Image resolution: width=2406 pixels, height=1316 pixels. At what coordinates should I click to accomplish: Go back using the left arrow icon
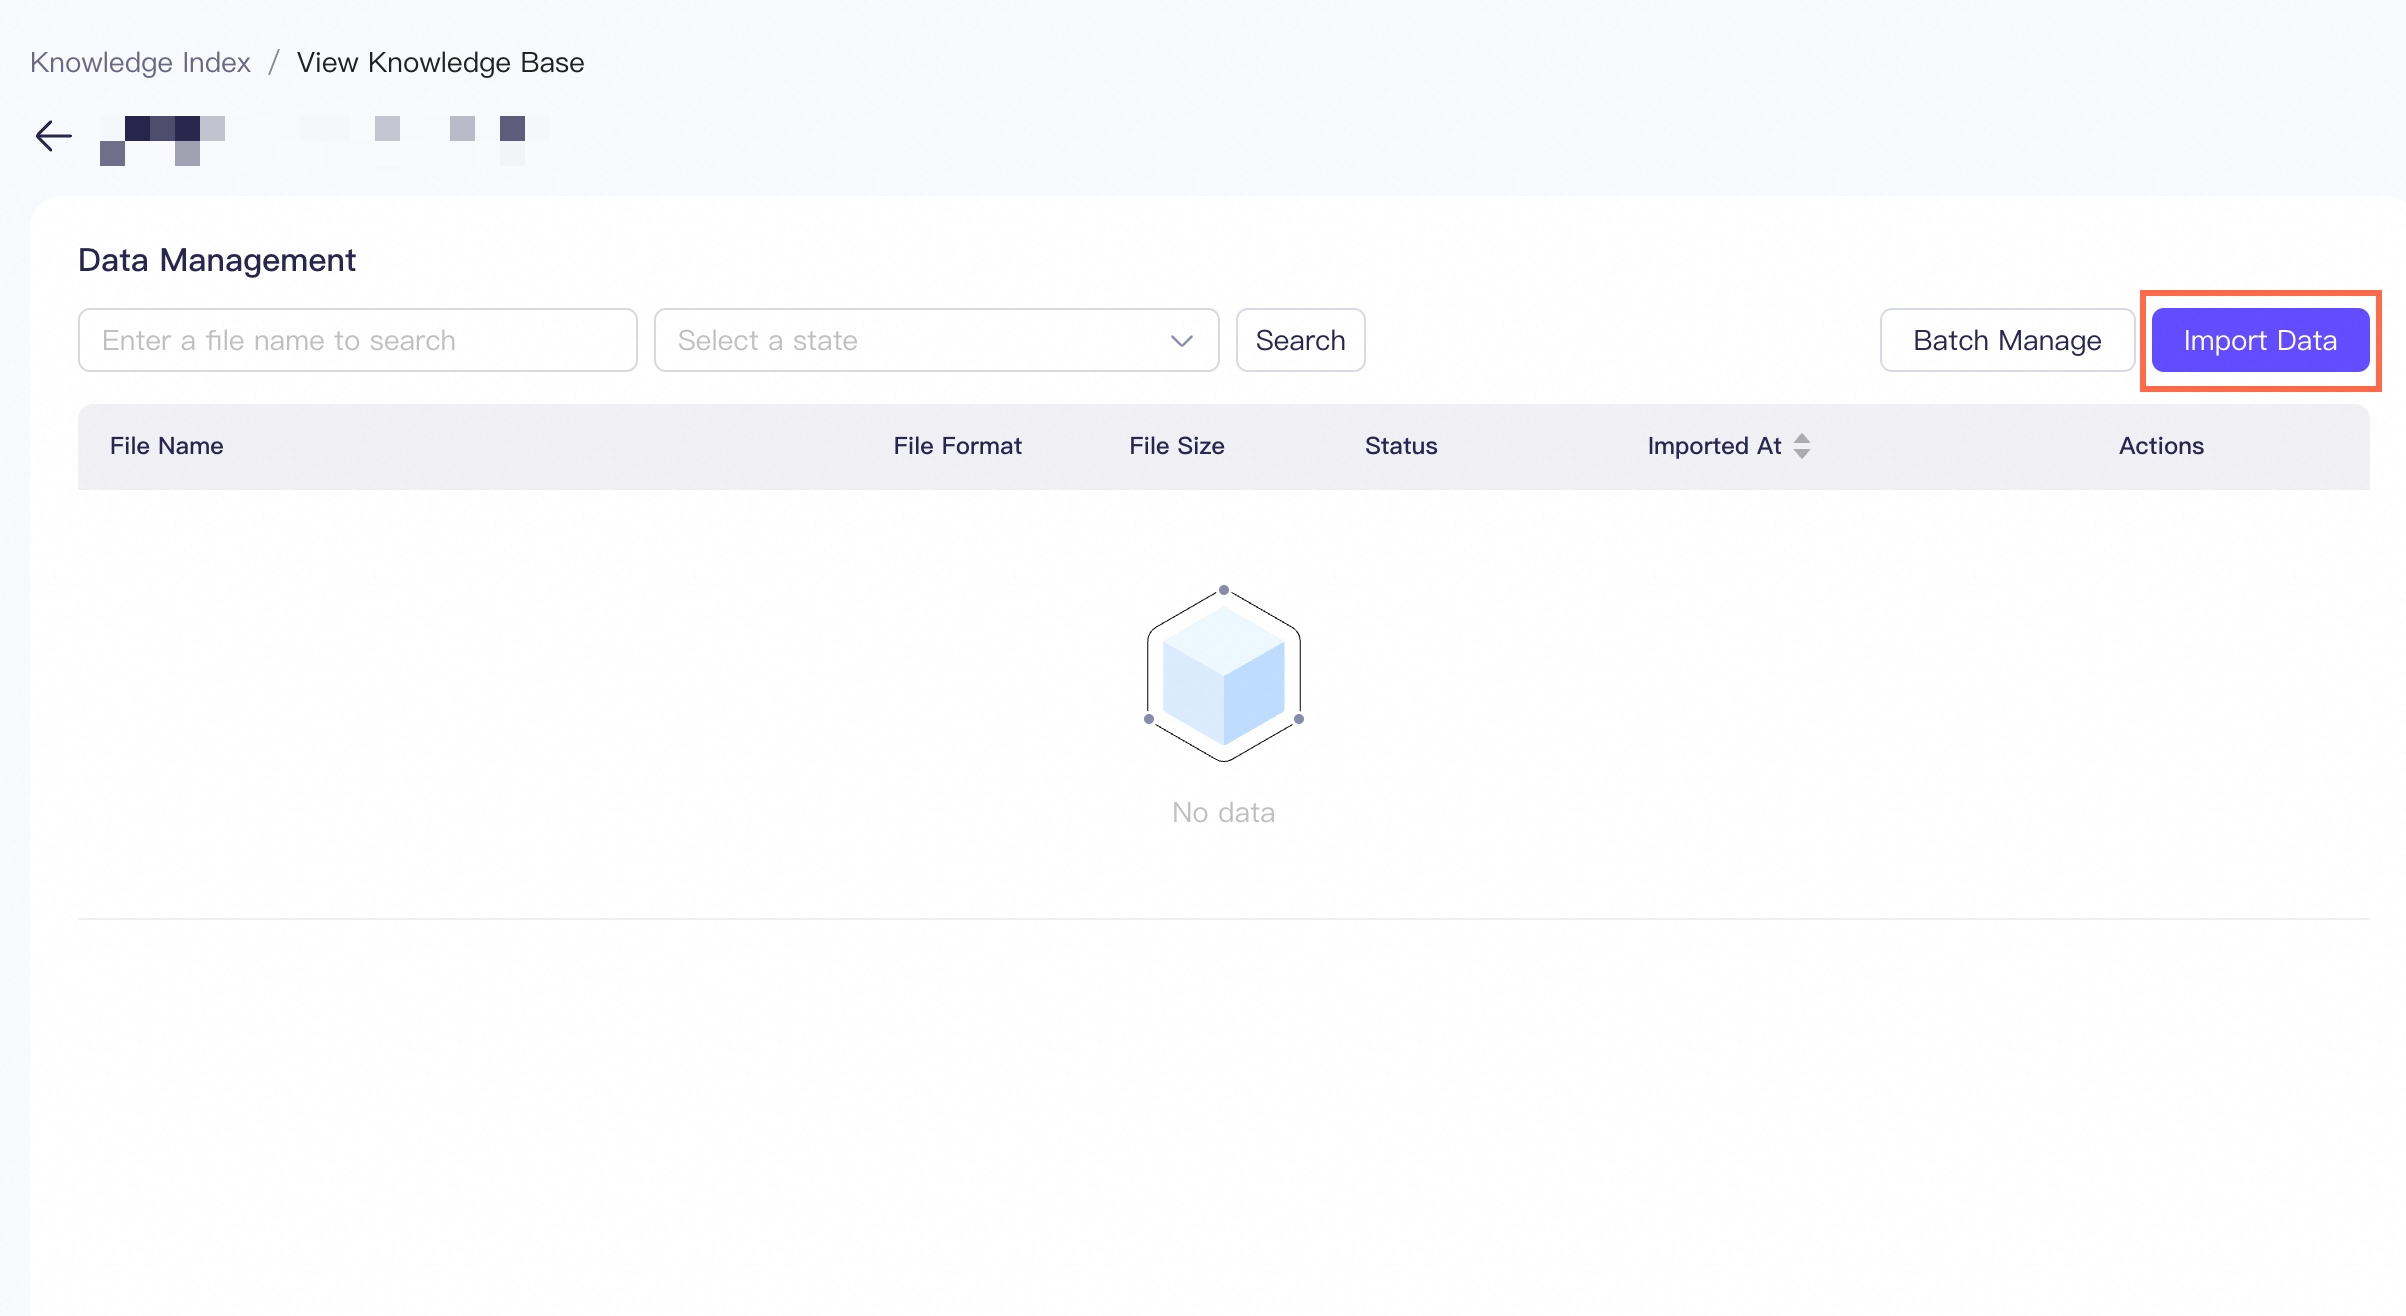coord(53,136)
